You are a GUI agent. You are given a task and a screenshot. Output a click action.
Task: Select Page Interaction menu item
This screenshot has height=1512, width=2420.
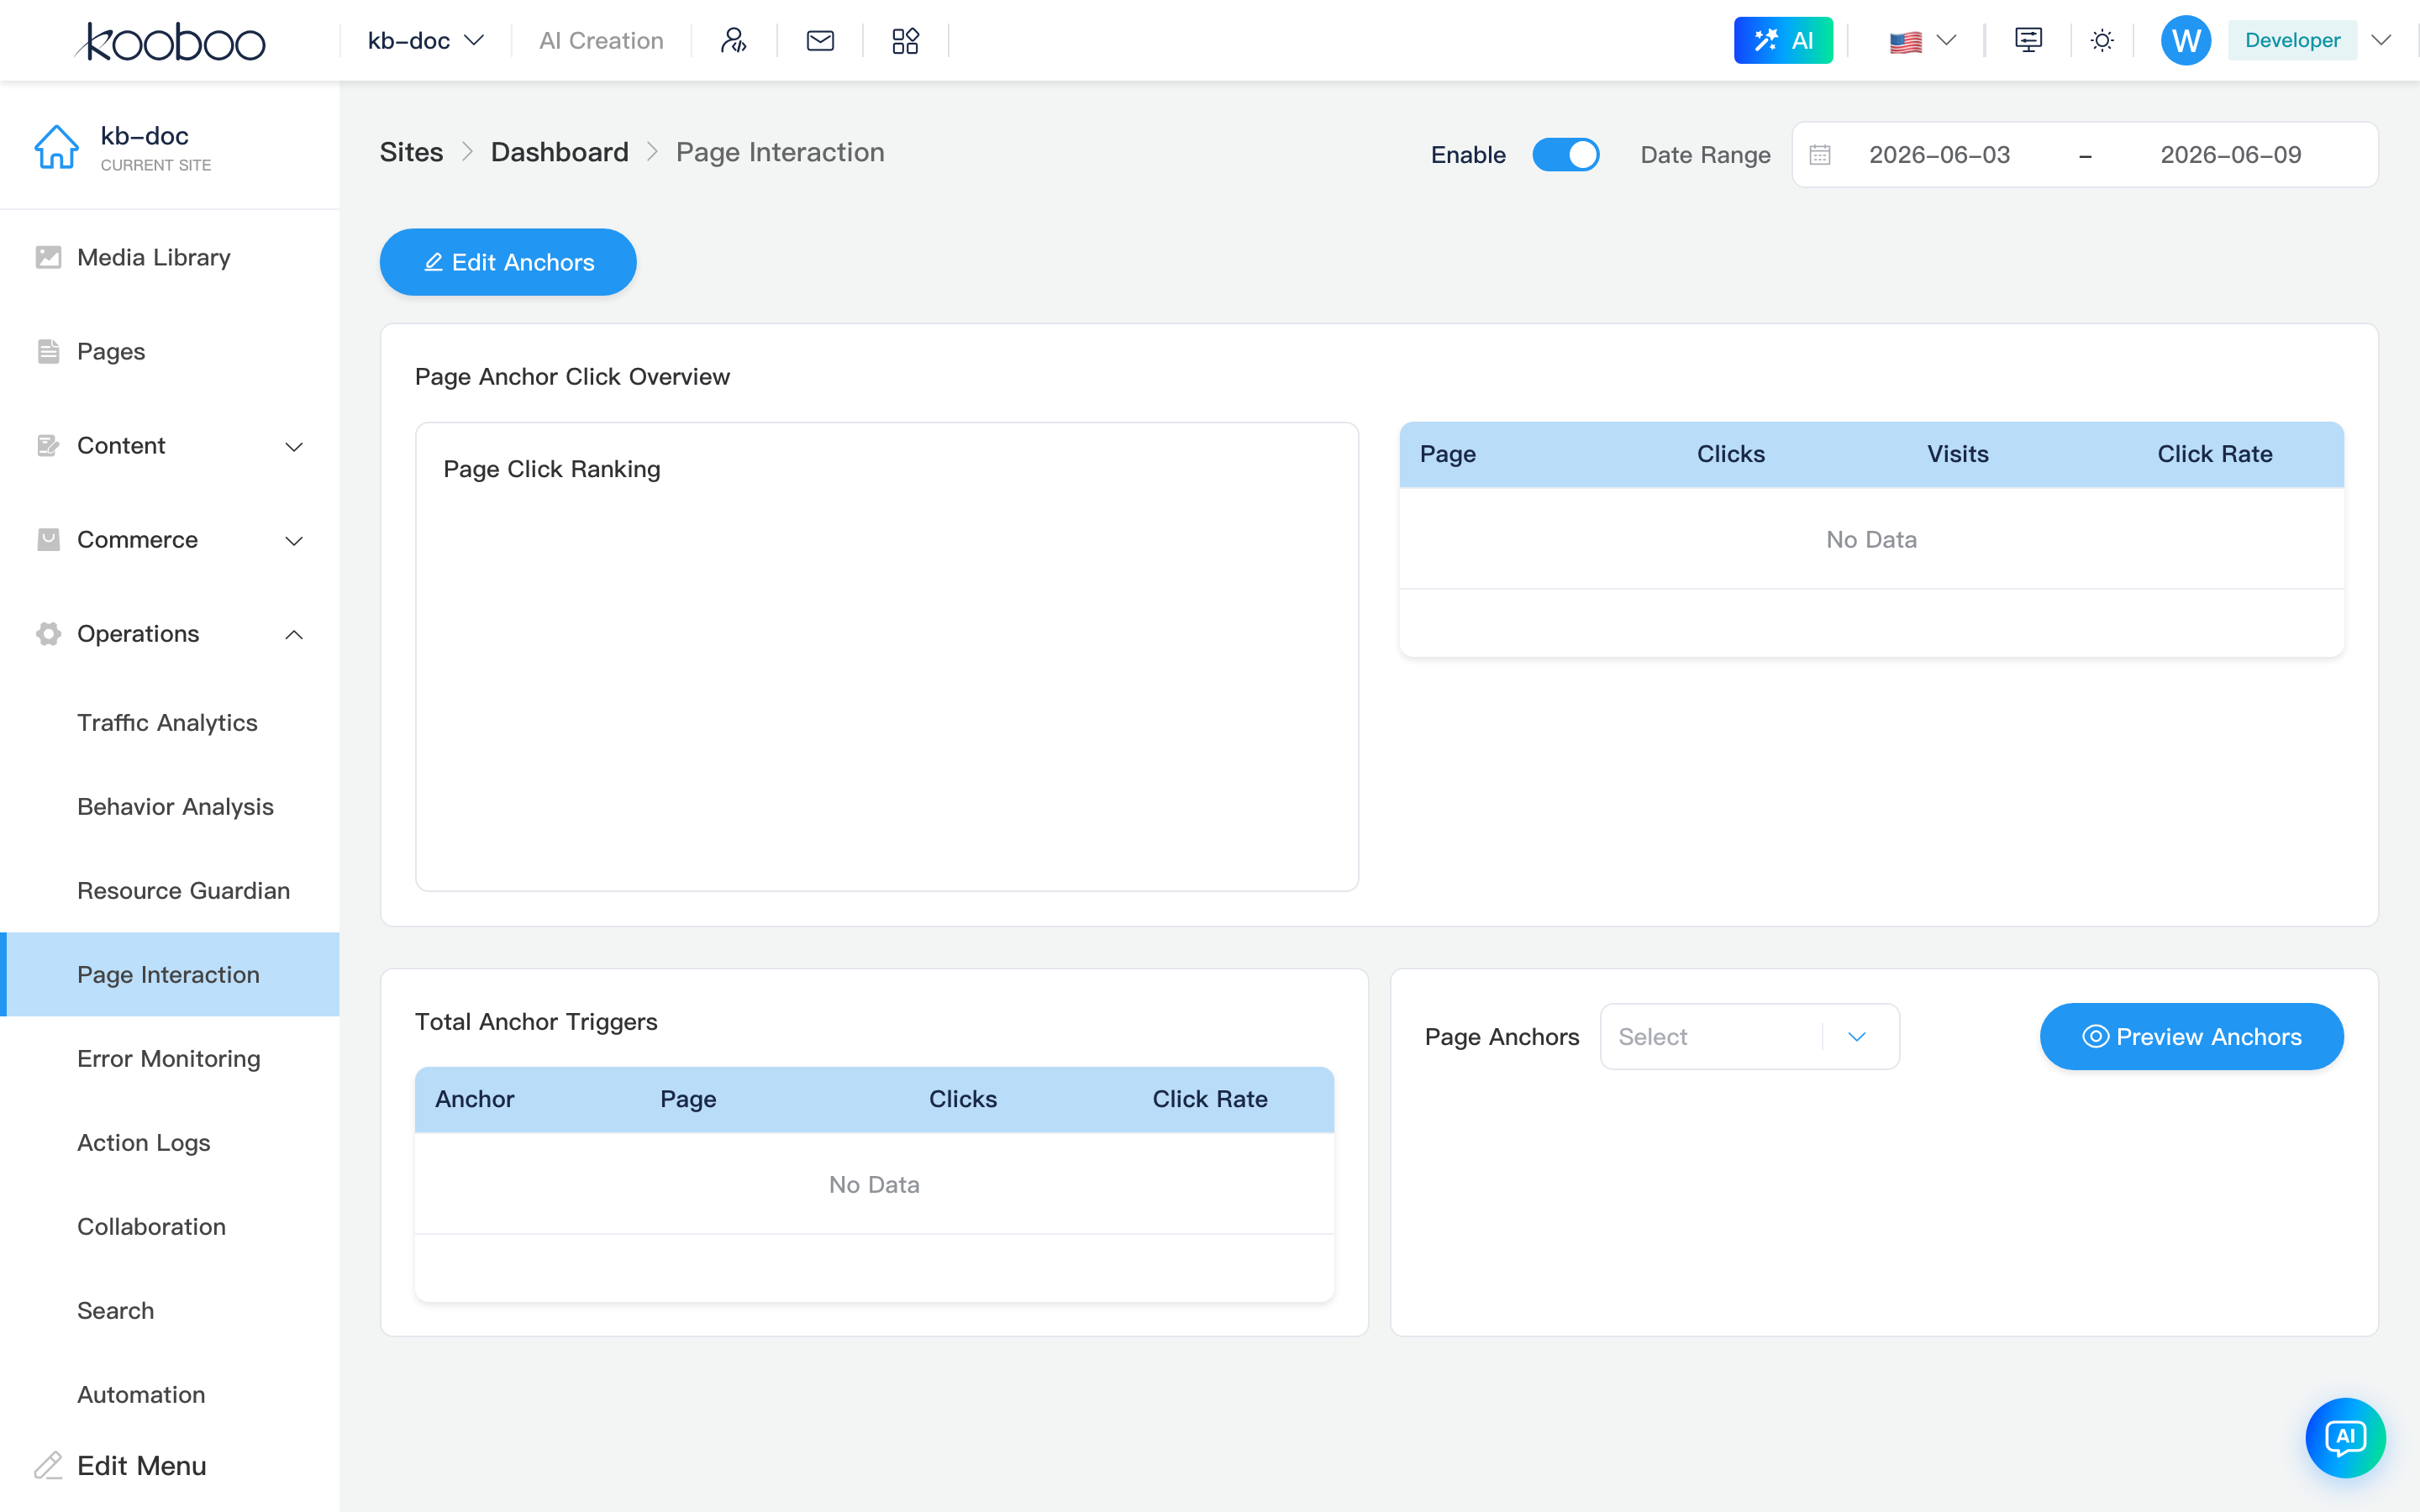point(170,974)
